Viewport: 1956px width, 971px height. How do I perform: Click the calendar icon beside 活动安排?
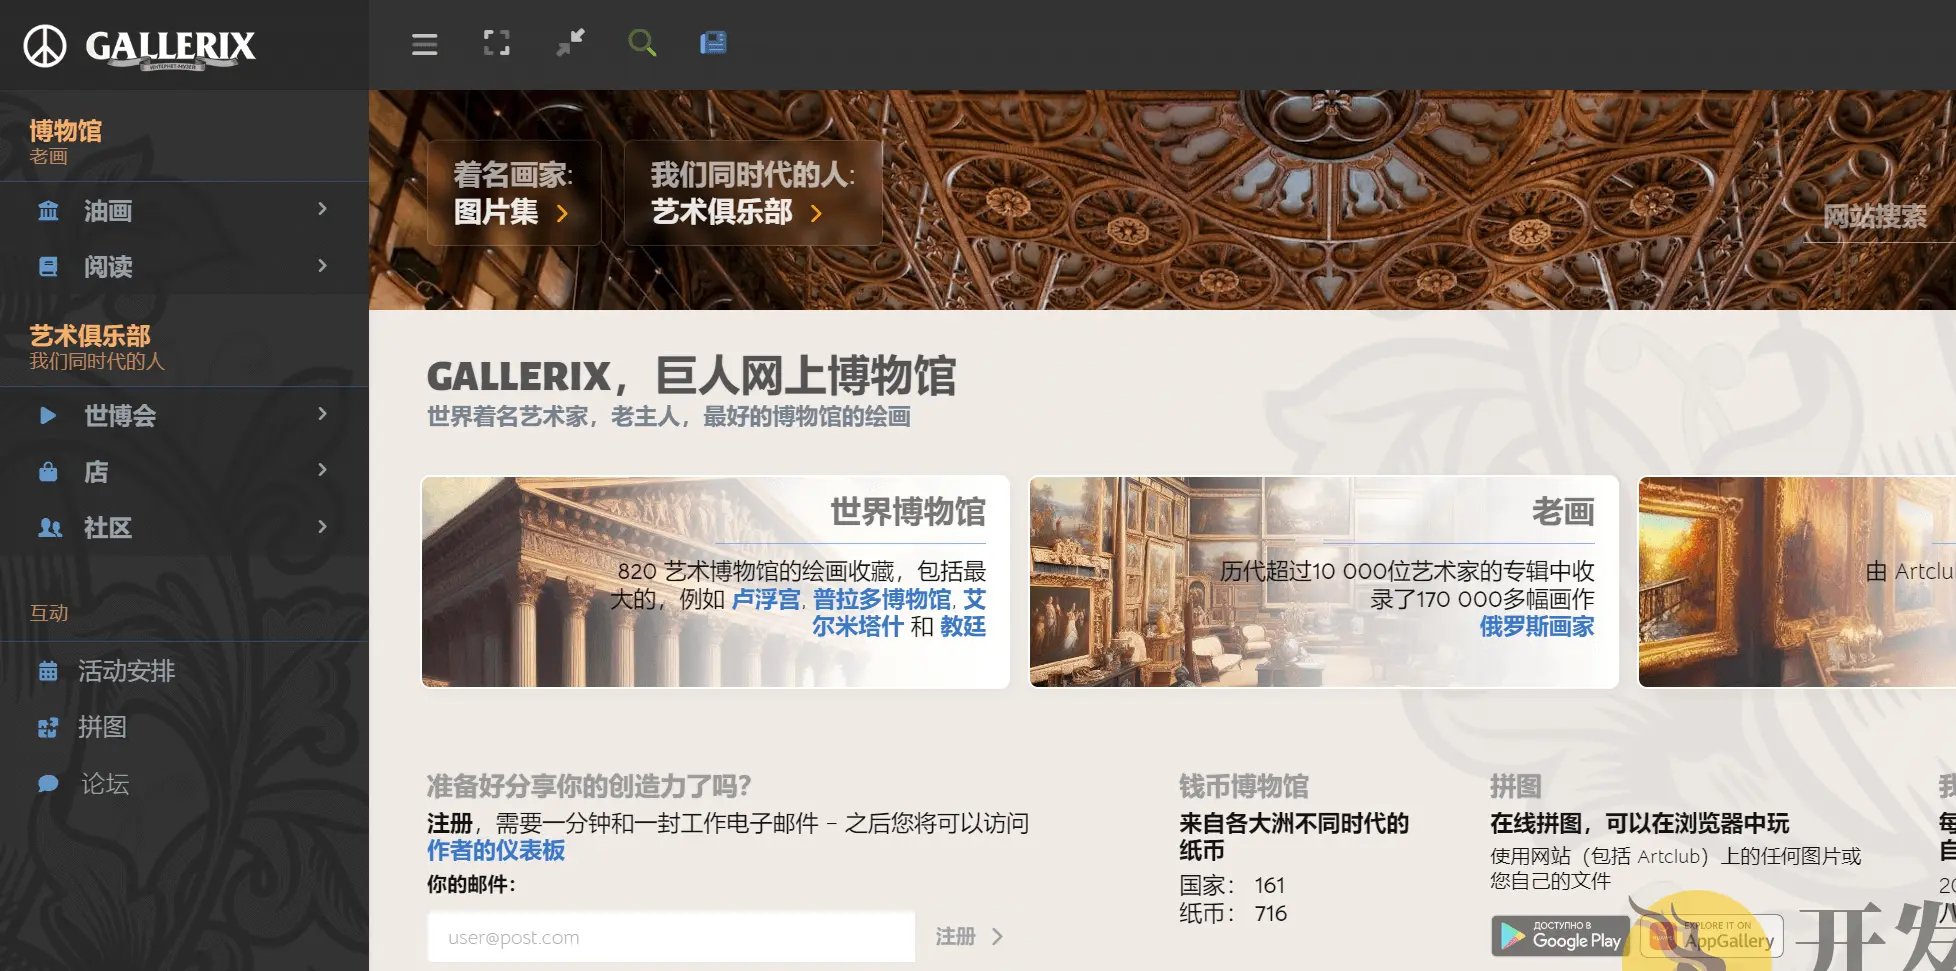pos(48,671)
